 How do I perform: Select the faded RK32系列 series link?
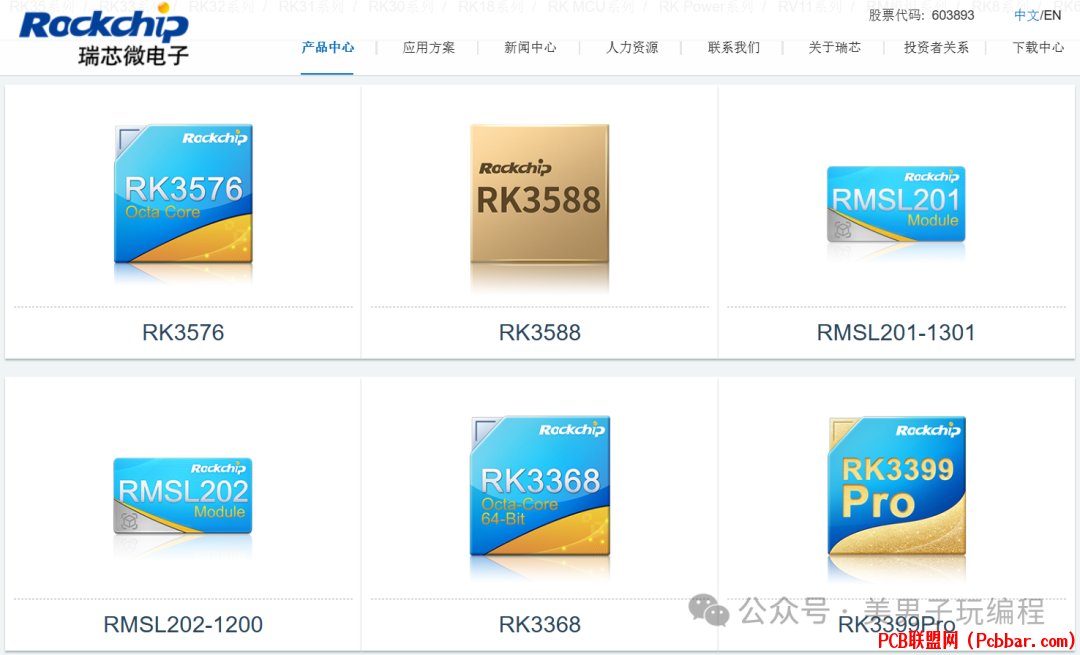[221, 8]
